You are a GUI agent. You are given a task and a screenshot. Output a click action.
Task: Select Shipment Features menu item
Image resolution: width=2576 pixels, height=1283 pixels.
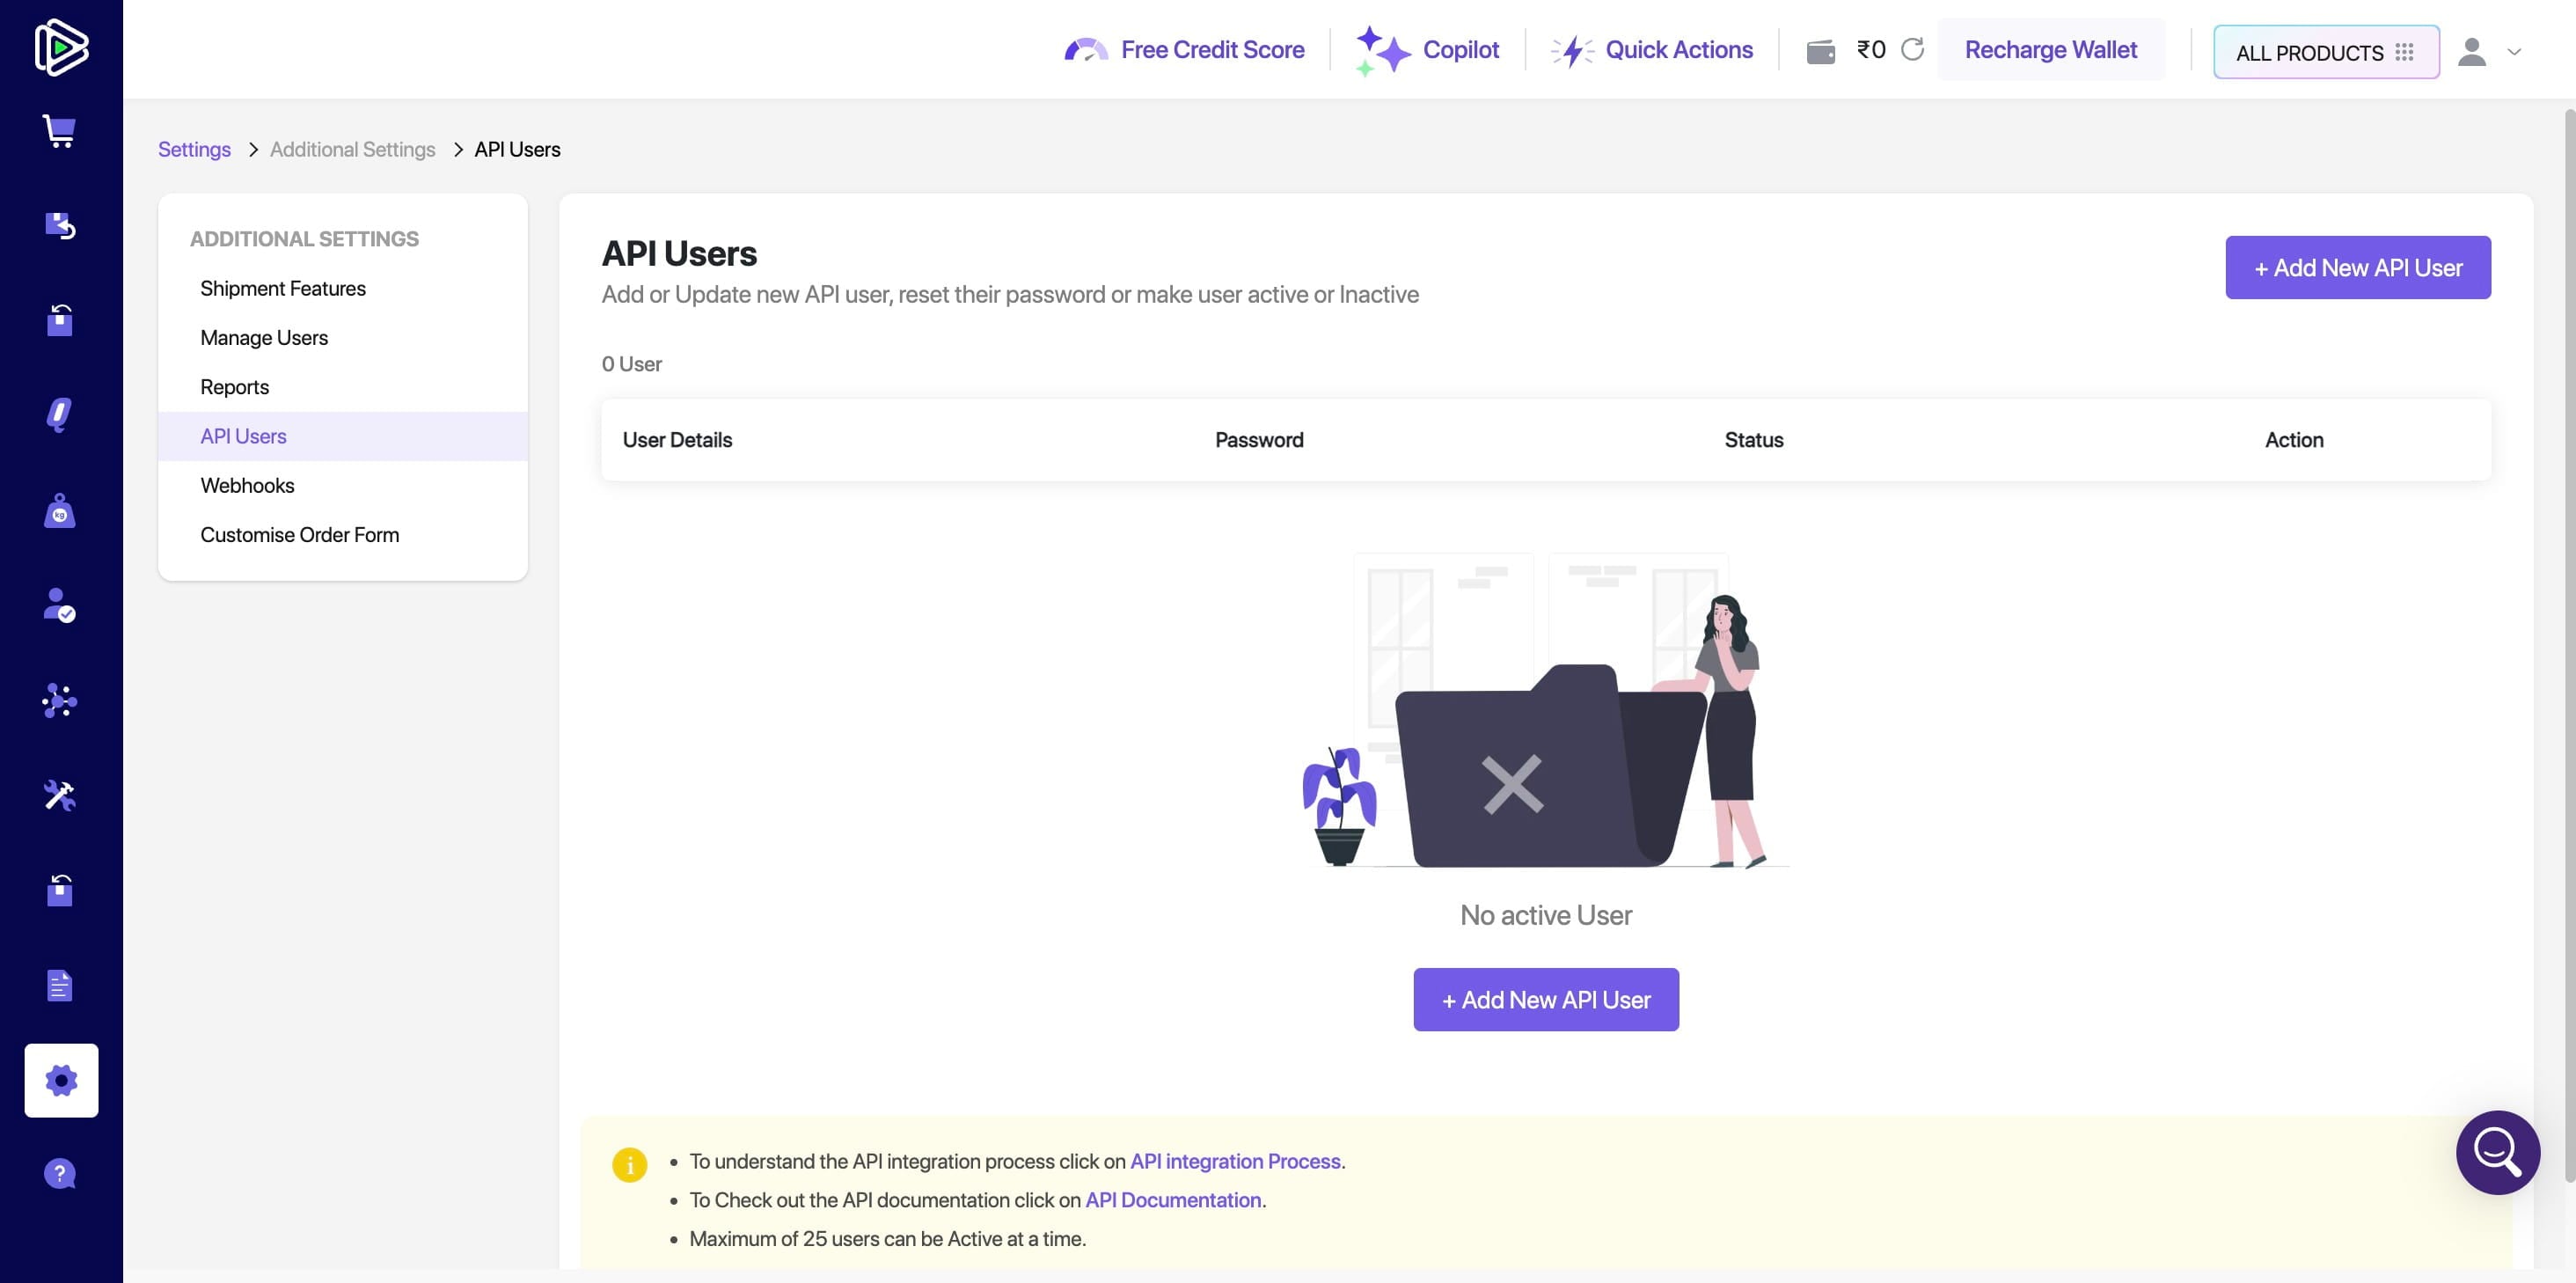(x=283, y=288)
